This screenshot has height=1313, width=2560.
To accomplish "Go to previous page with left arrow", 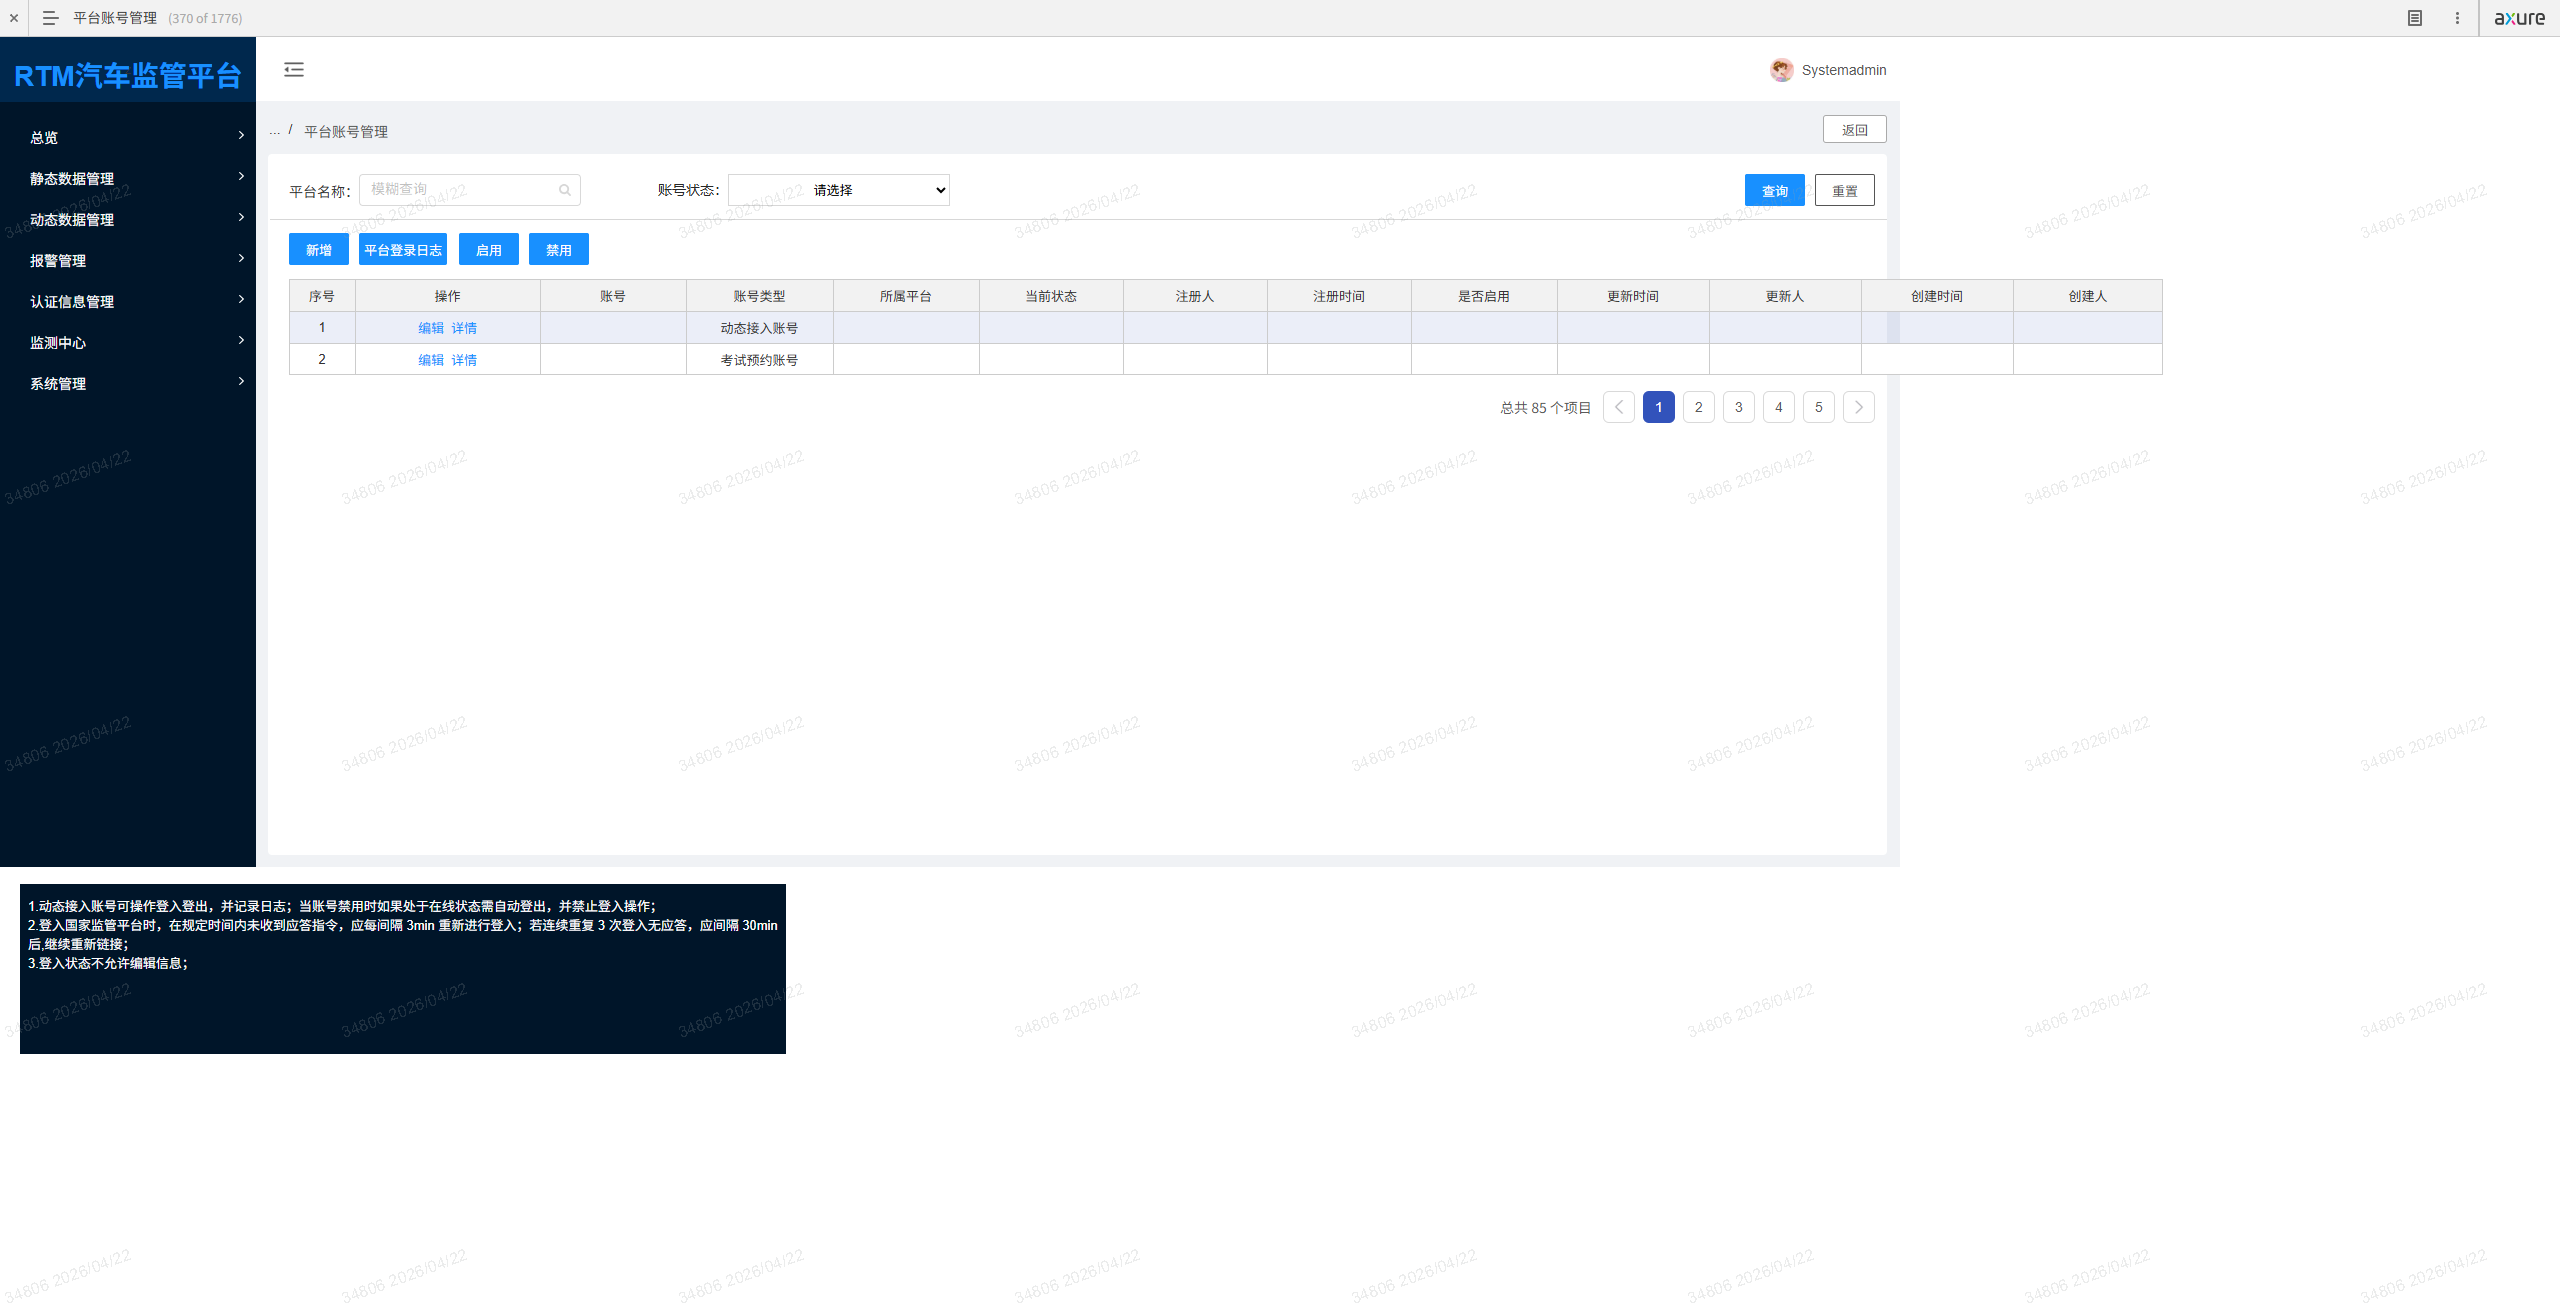I will pos(1618,407).
